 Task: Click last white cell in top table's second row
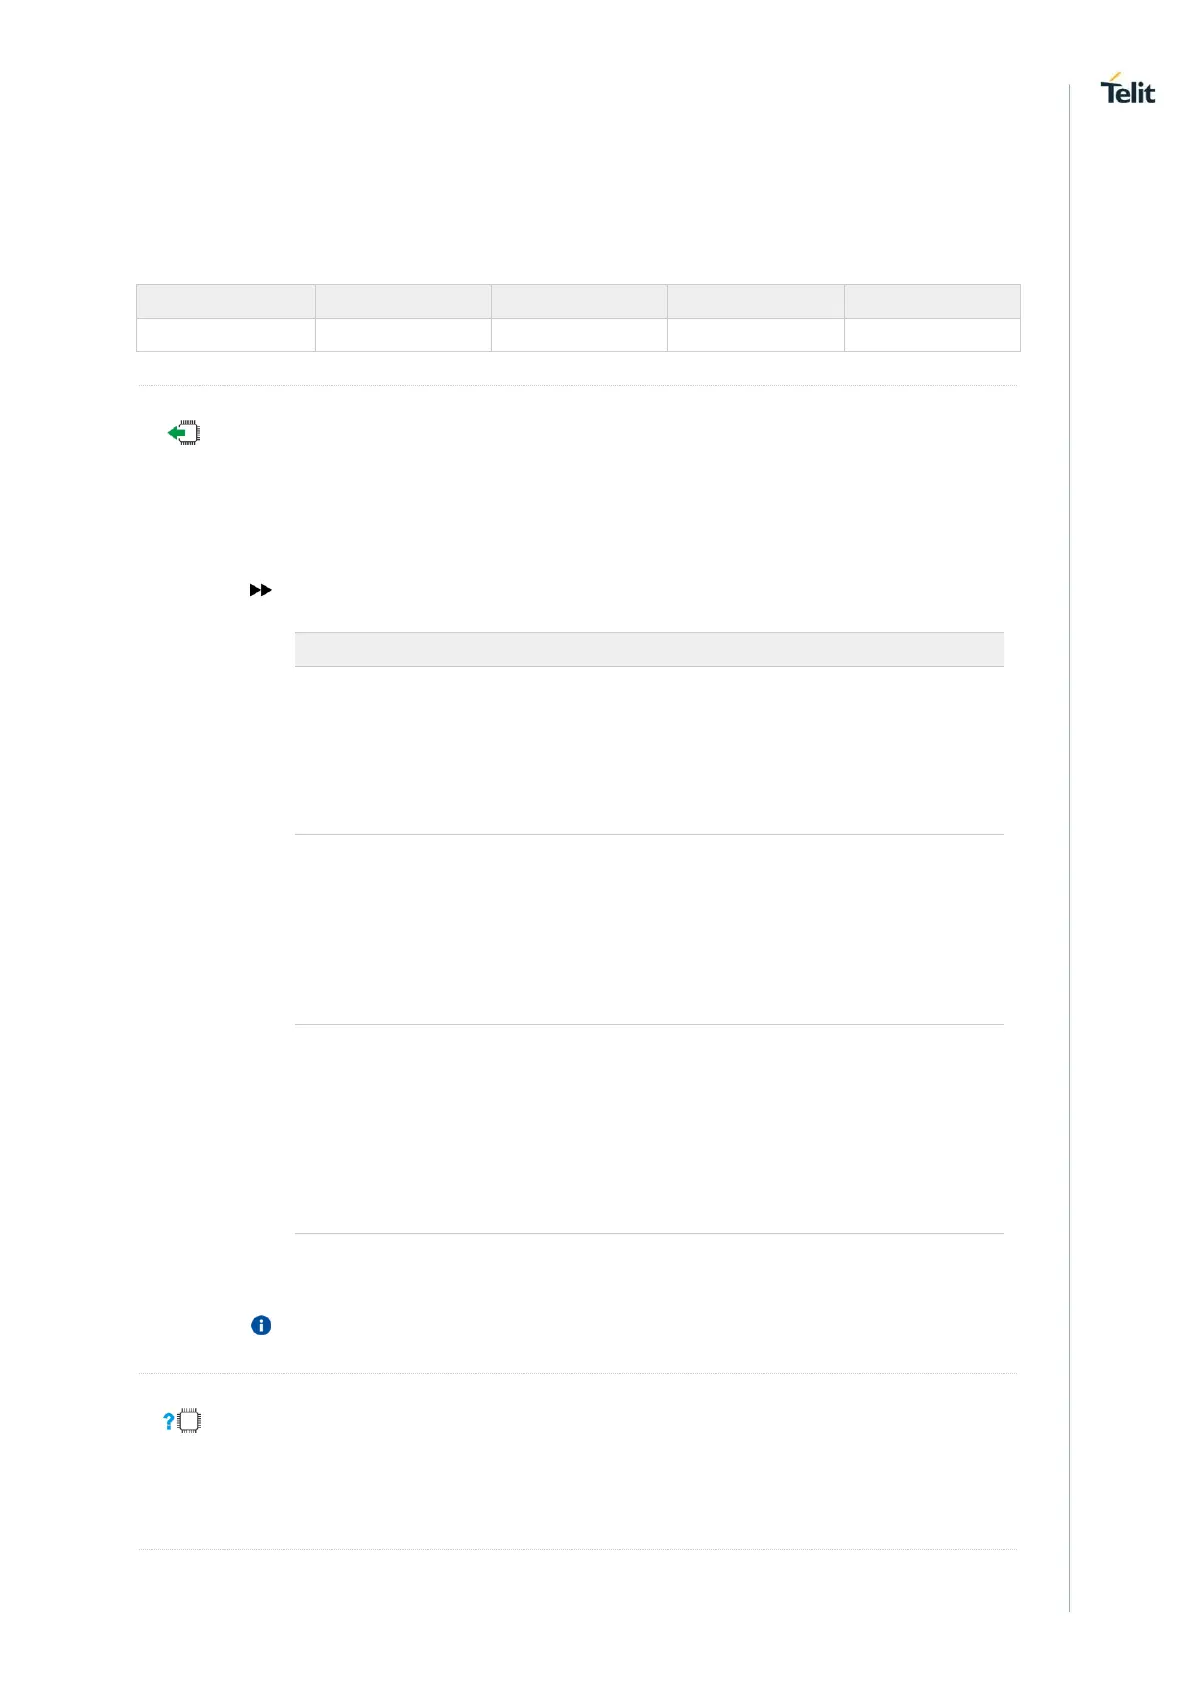coord(932,335)
